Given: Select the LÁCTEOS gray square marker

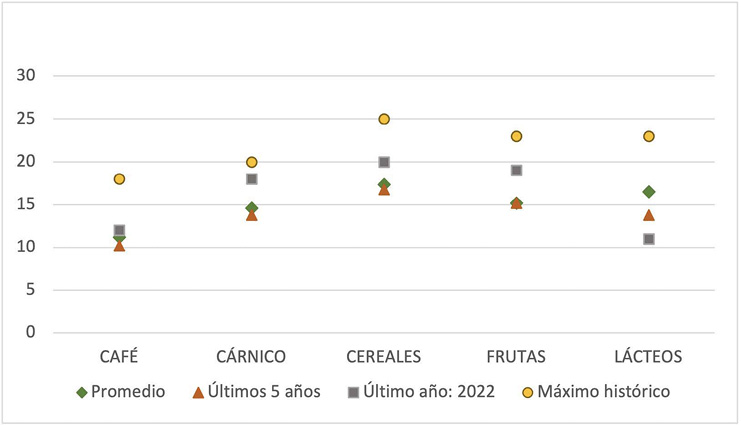Looking at the screenshot, I should tap(649, 239).
